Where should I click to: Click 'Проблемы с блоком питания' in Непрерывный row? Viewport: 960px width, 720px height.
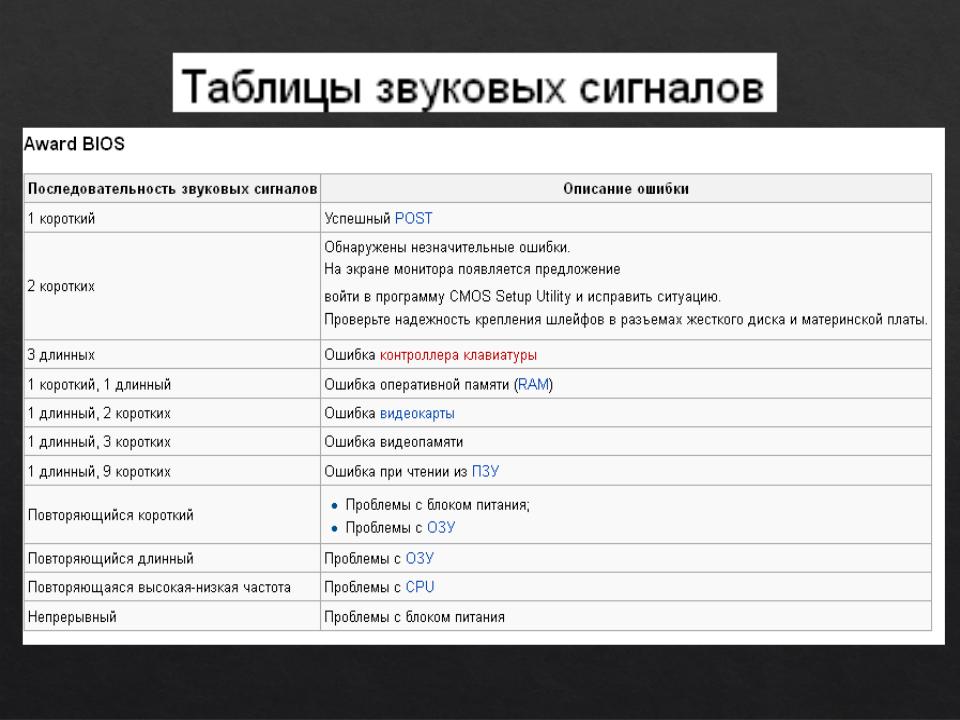[x=414, y=617]
